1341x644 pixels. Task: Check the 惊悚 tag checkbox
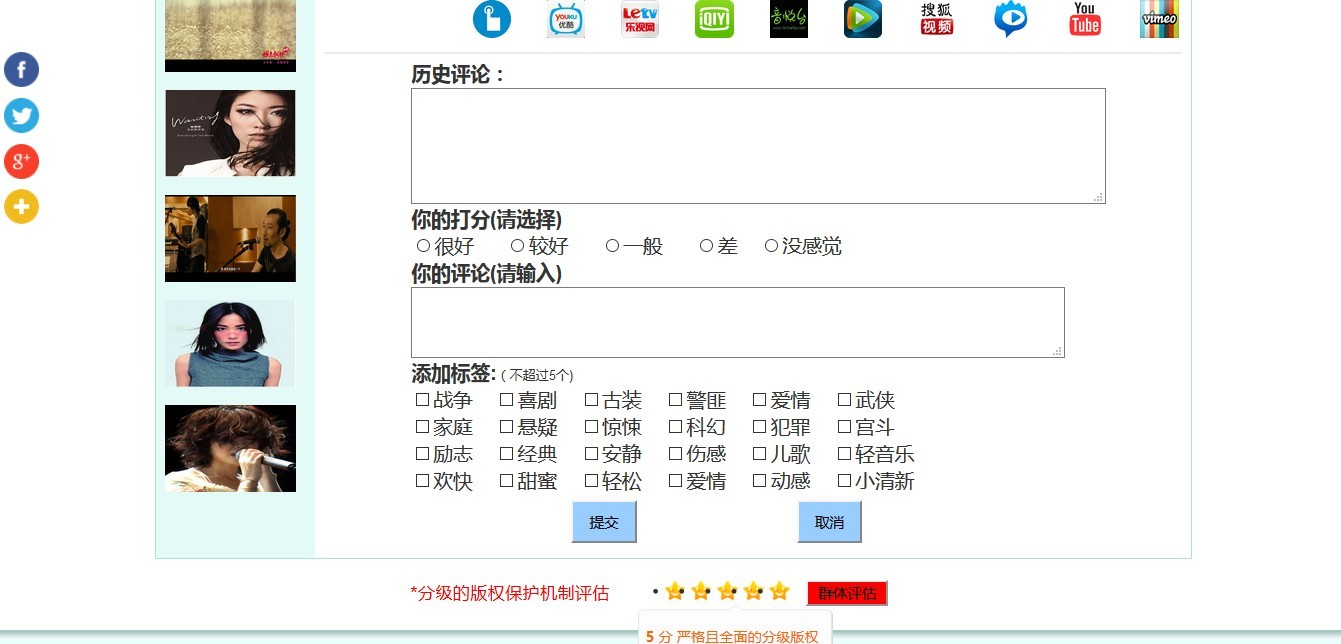coord(591,427)
